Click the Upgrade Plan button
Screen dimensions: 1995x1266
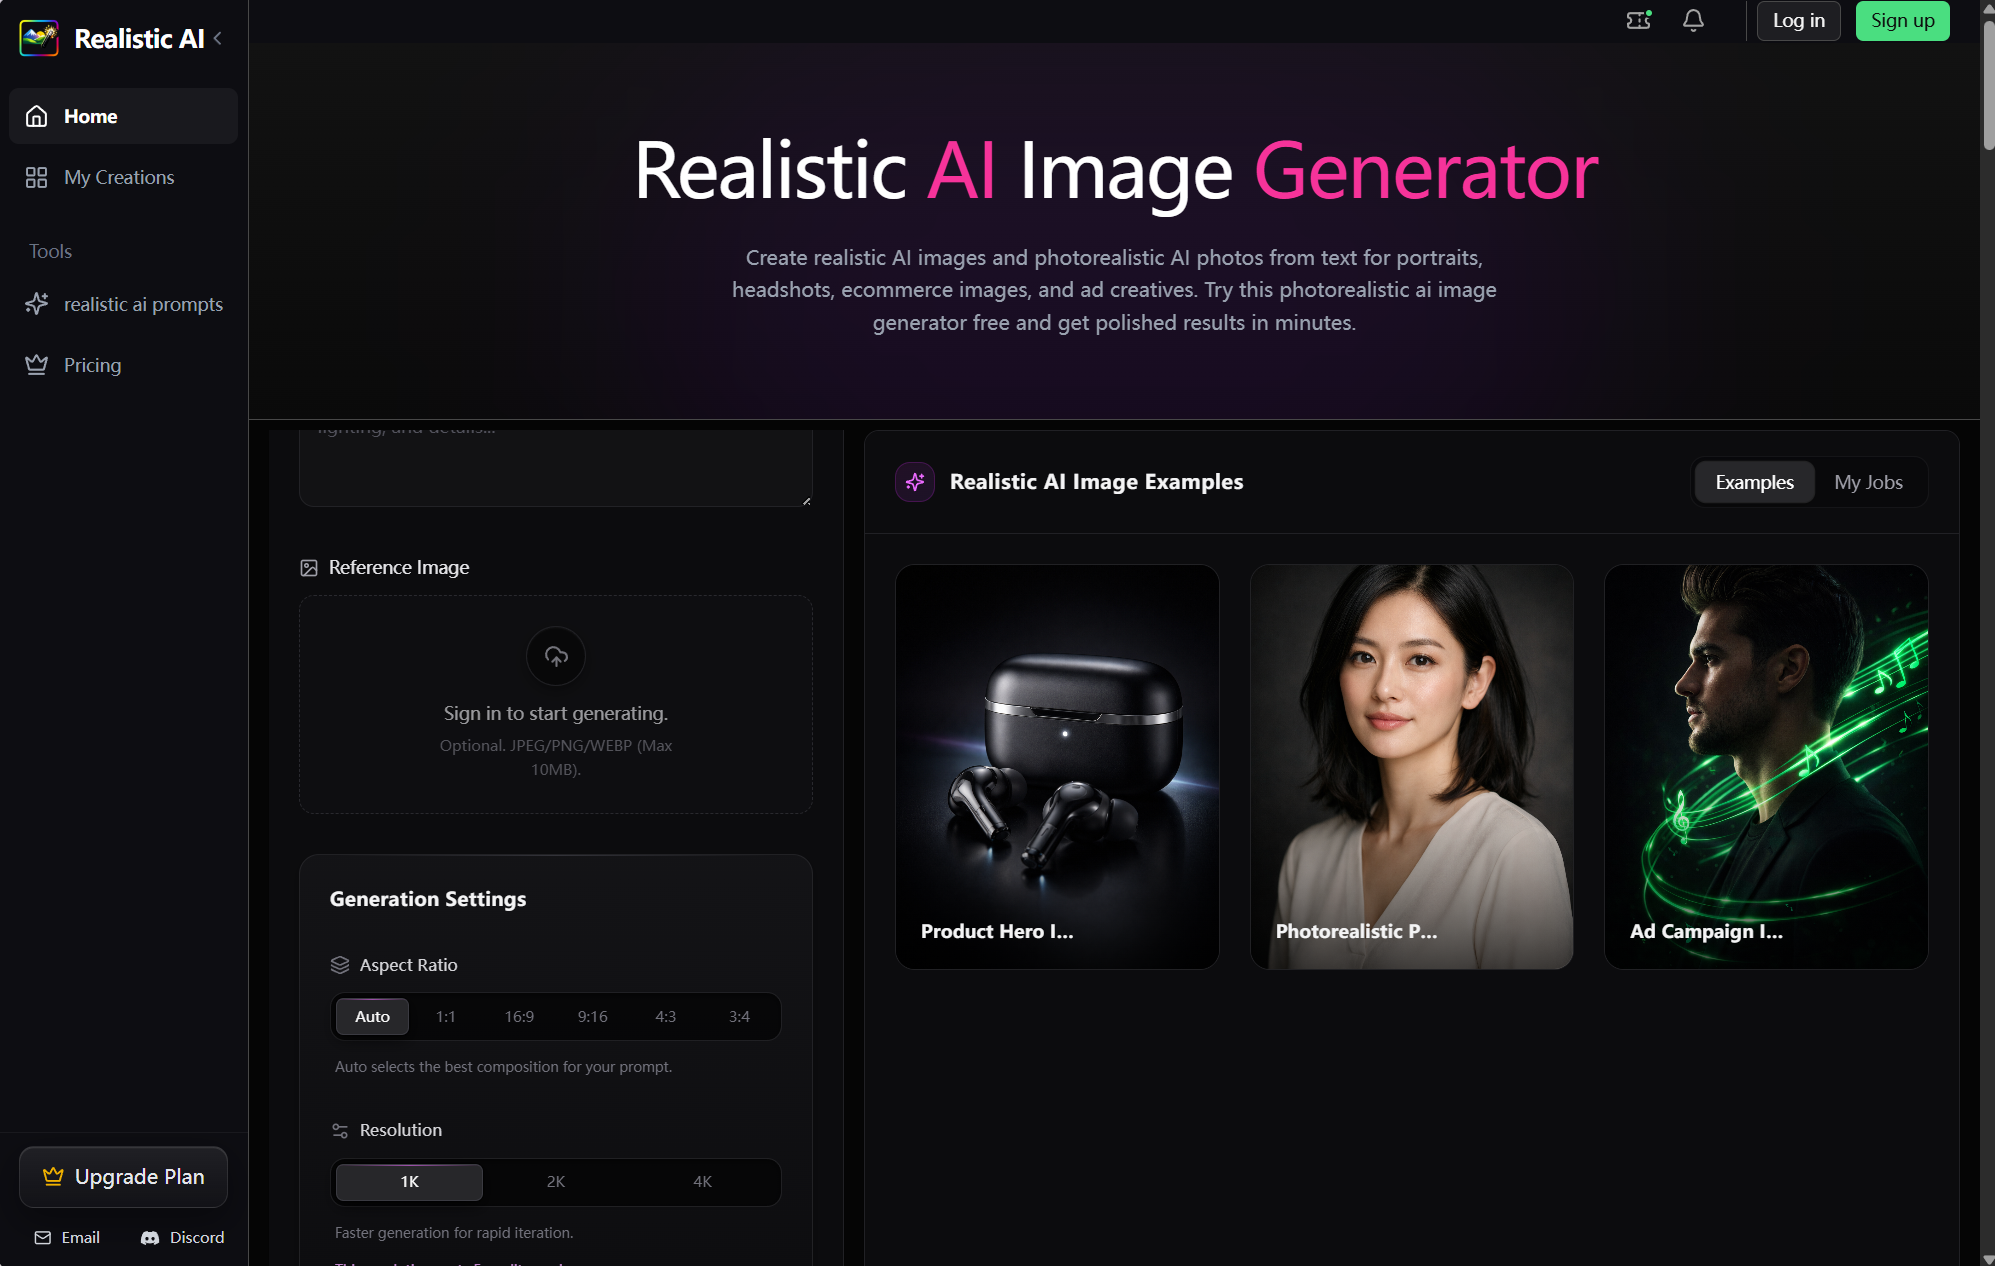tap(124, 1177)
